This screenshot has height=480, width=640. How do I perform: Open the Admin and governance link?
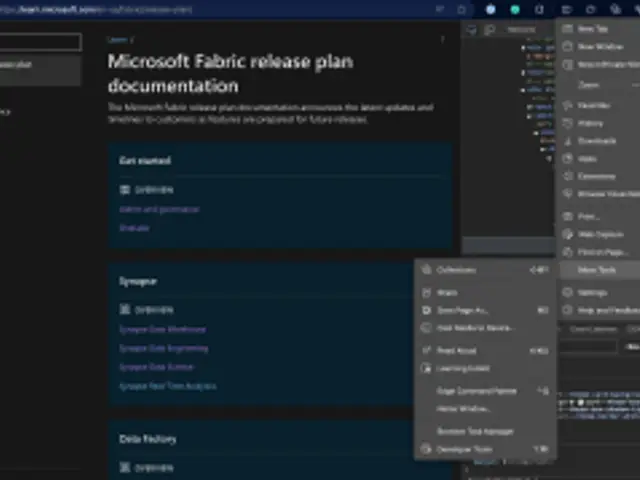[x=159, y=209]
